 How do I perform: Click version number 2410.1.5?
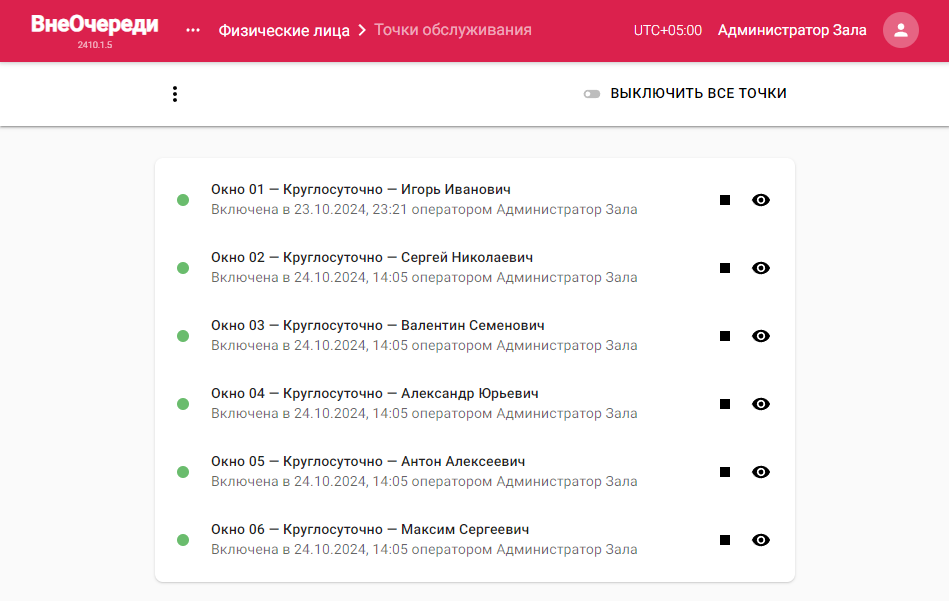pyautogui.click(x=94, y=45)
